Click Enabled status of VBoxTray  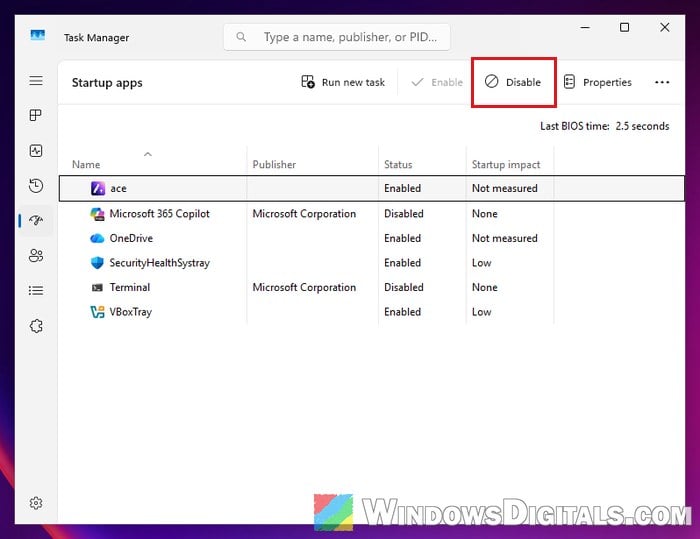tap(402, 312)
